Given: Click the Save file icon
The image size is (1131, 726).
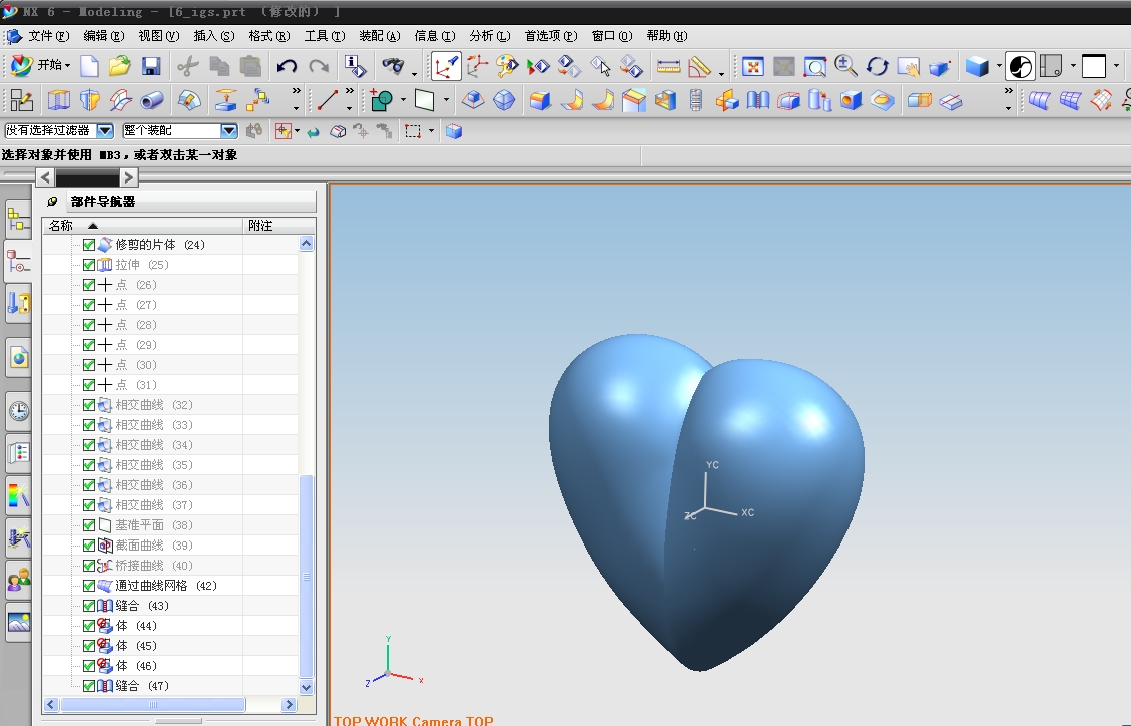Looking at the screenshot, I should (x=151, y=67).
